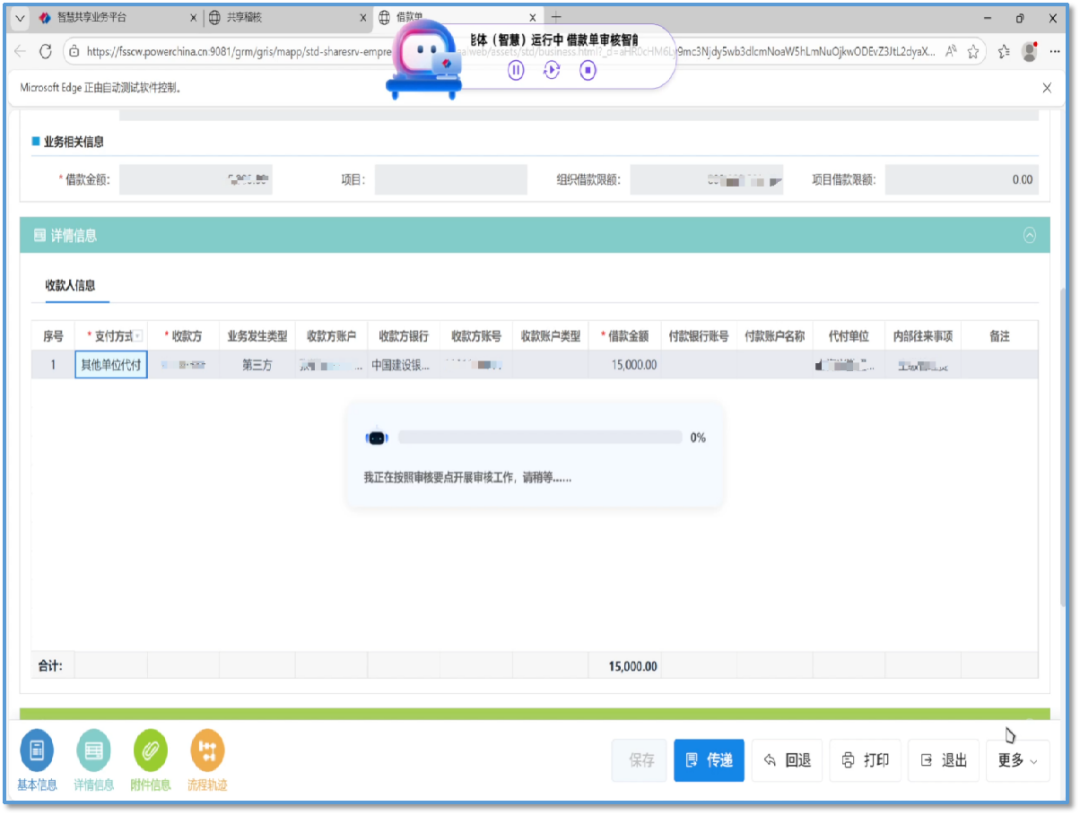Click the 项目借款限额 field showing 0.00

962,180
